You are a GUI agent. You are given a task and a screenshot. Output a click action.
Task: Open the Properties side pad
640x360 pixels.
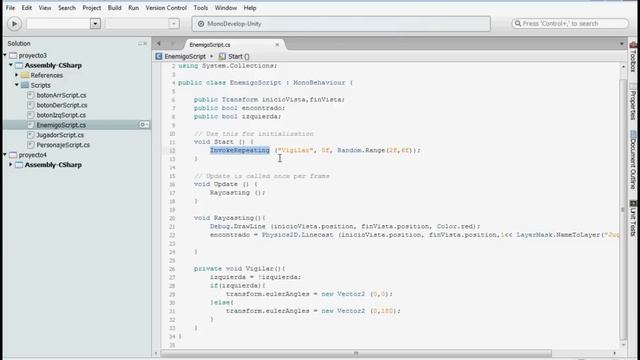[x=633, y=101]
